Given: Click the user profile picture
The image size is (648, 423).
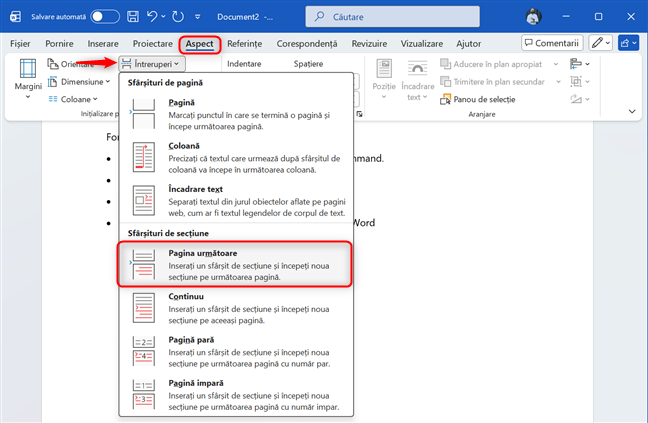Looking at the screenshot, I should [x=534, y=17].
